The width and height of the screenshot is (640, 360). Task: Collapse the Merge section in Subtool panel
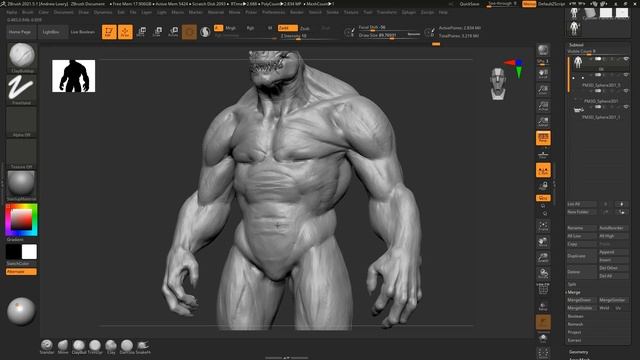pyautogui.click(x=574, y=292)
